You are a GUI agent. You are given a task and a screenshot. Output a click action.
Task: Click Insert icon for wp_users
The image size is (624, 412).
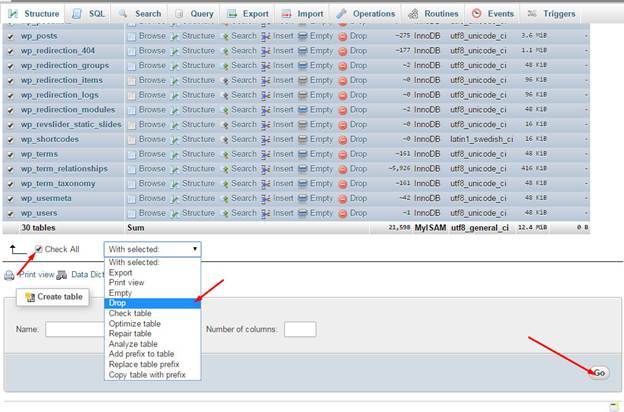[x=266, y=213]
